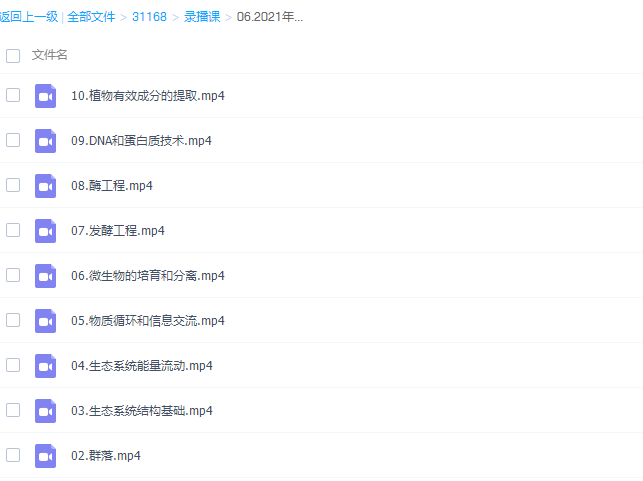This screenshot has width=643, height=481.
Task: Tick the checkbox for 03.生态系统结构基础.mp4
Action: click(13, 410)
